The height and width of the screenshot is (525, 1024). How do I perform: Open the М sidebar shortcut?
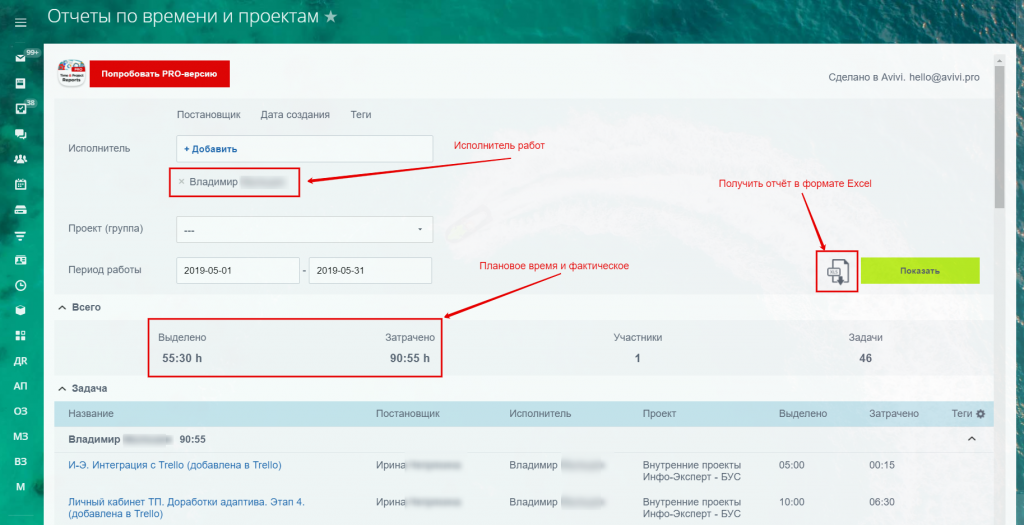click(x=20, y=486)
